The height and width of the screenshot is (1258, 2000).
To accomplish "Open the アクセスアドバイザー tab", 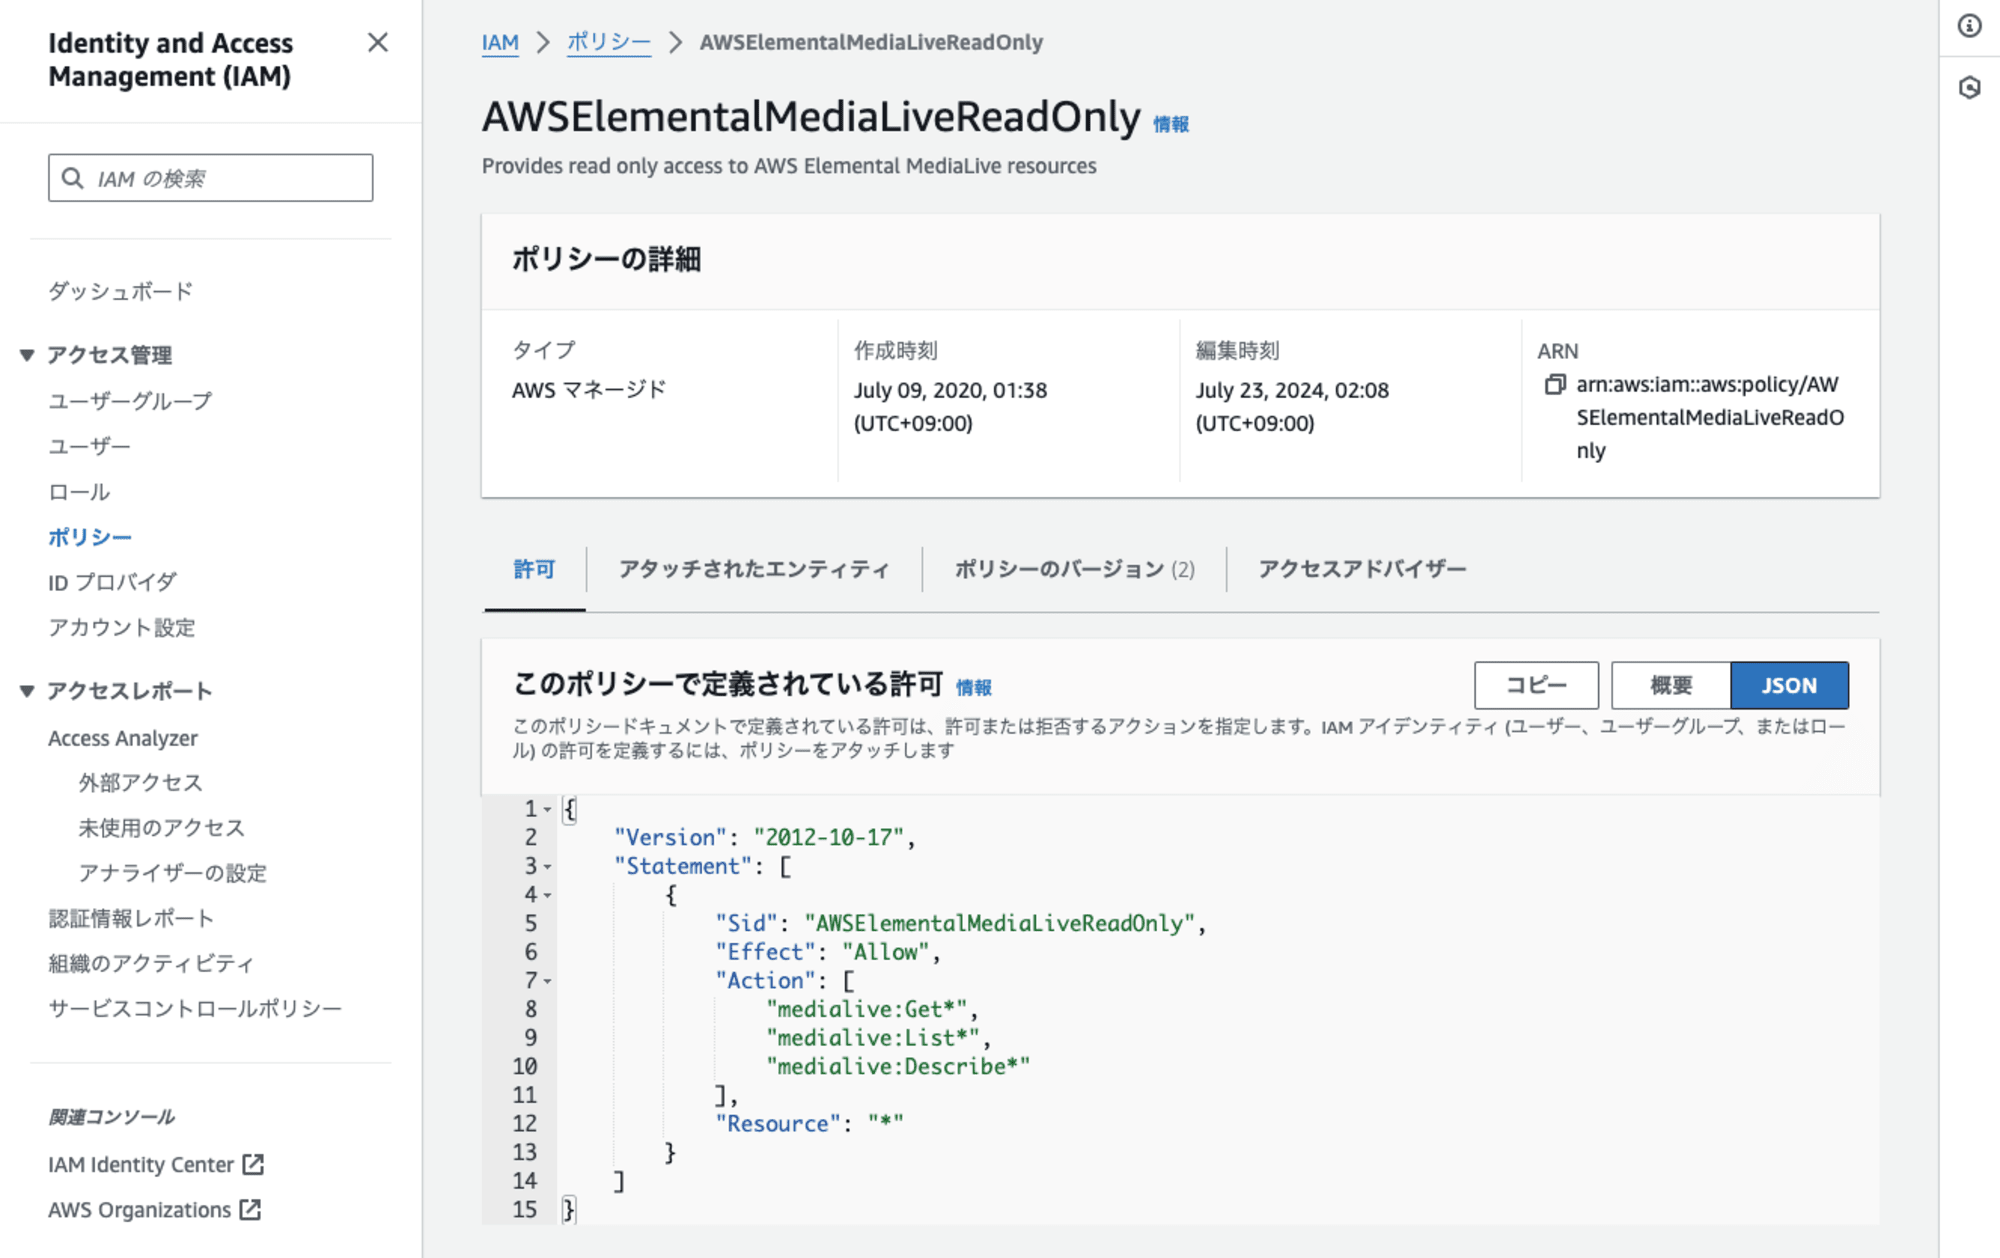I will pos(1362,569).
